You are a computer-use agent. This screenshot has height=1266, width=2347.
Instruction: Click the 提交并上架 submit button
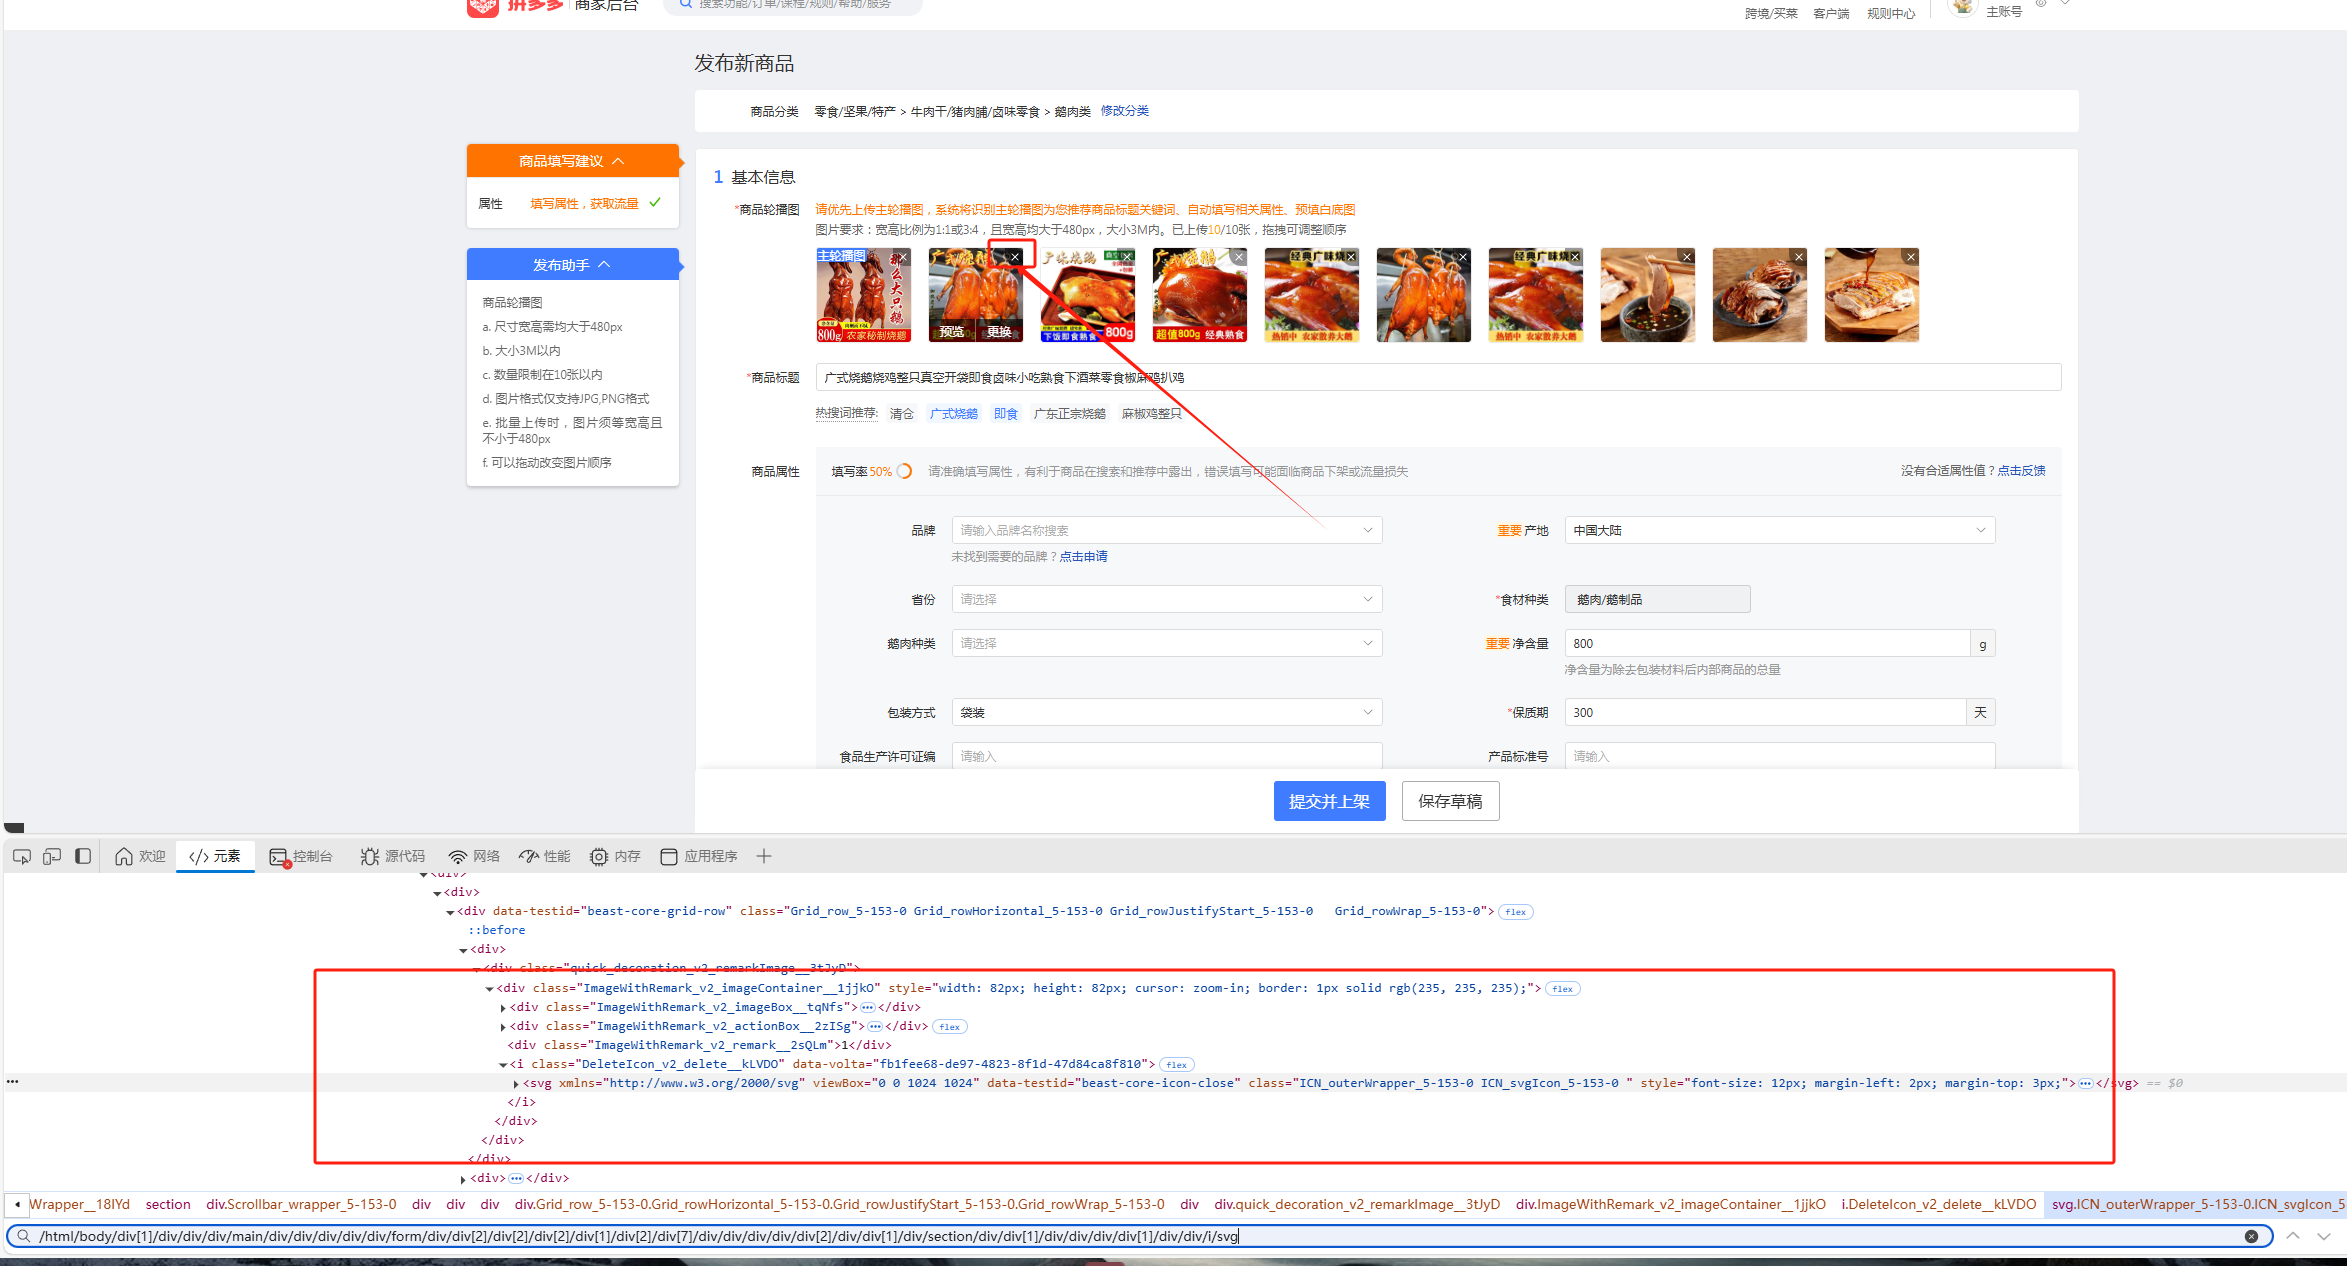(x=1329, y=801)
